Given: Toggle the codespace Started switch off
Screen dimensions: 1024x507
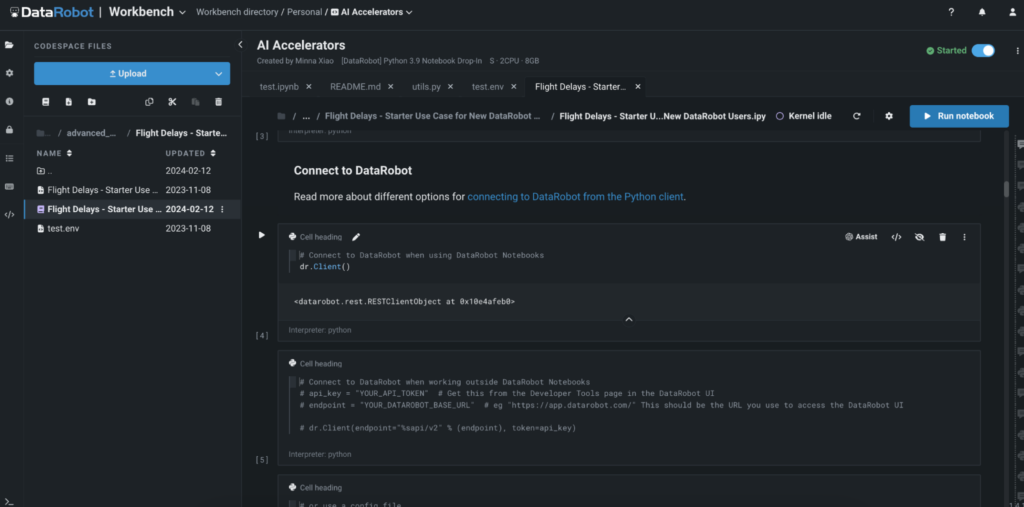Looking at the screenshot, I should 983,50.
